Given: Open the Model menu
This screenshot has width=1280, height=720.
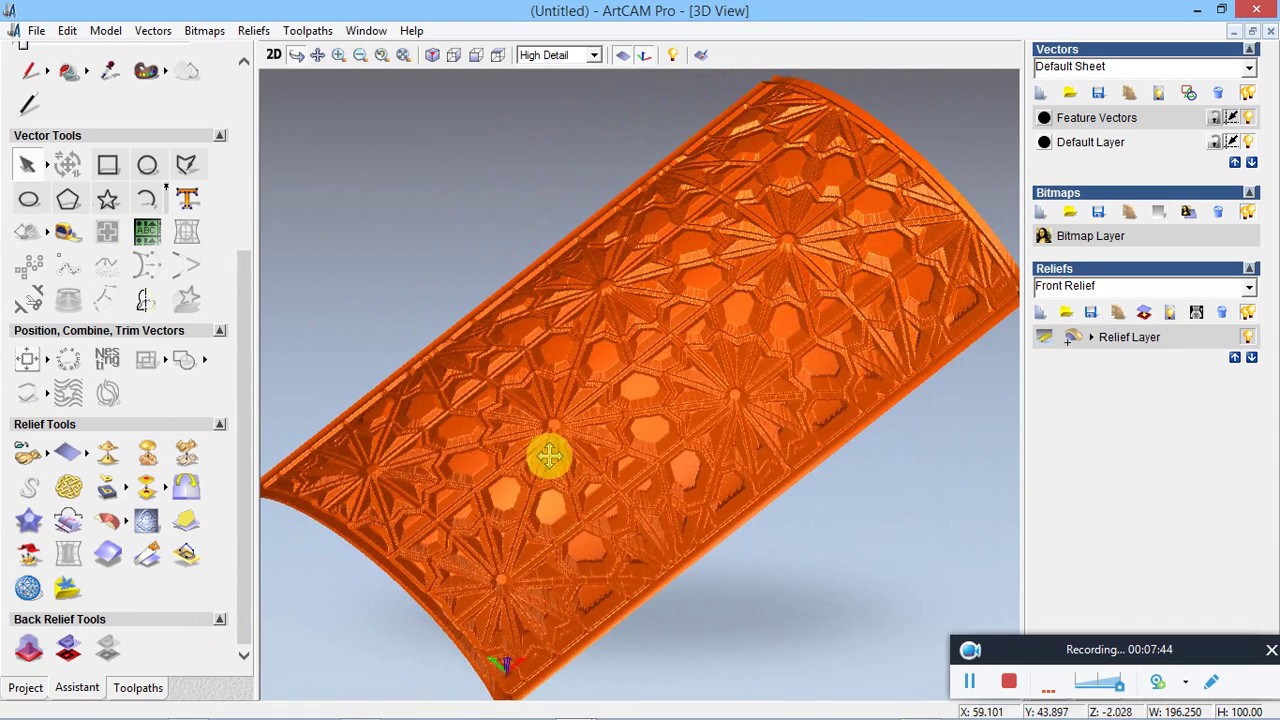Looking at the screenshot, I should point(106,31).
